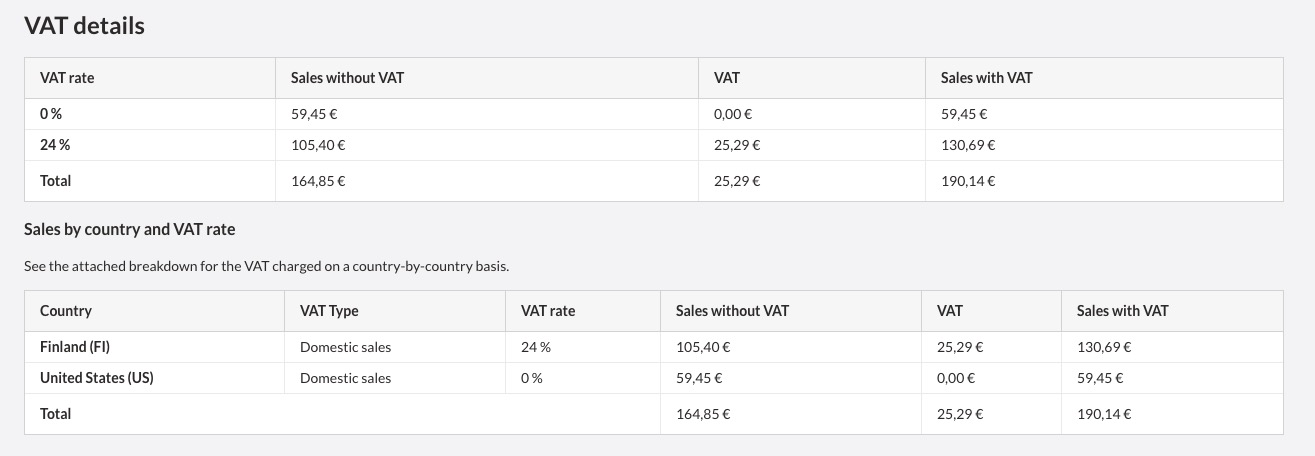Image resolution: width=1315 pixels, height=456 pixels.
Task: Click the VAT Type column header
Action: (x=329, y=311)
